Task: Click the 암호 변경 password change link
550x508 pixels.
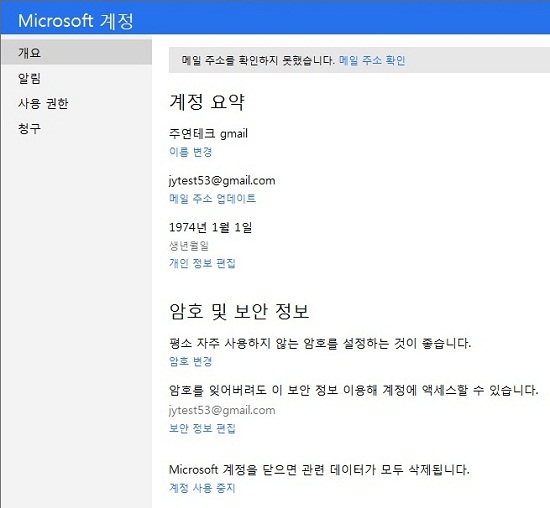Action: tap(190, 361)
